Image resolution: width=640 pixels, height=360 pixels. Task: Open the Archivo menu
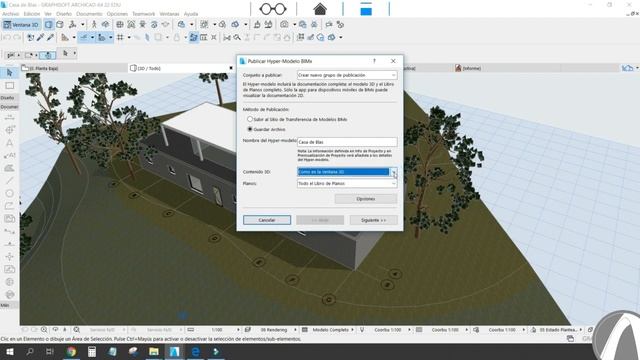[x=11, y=14]
